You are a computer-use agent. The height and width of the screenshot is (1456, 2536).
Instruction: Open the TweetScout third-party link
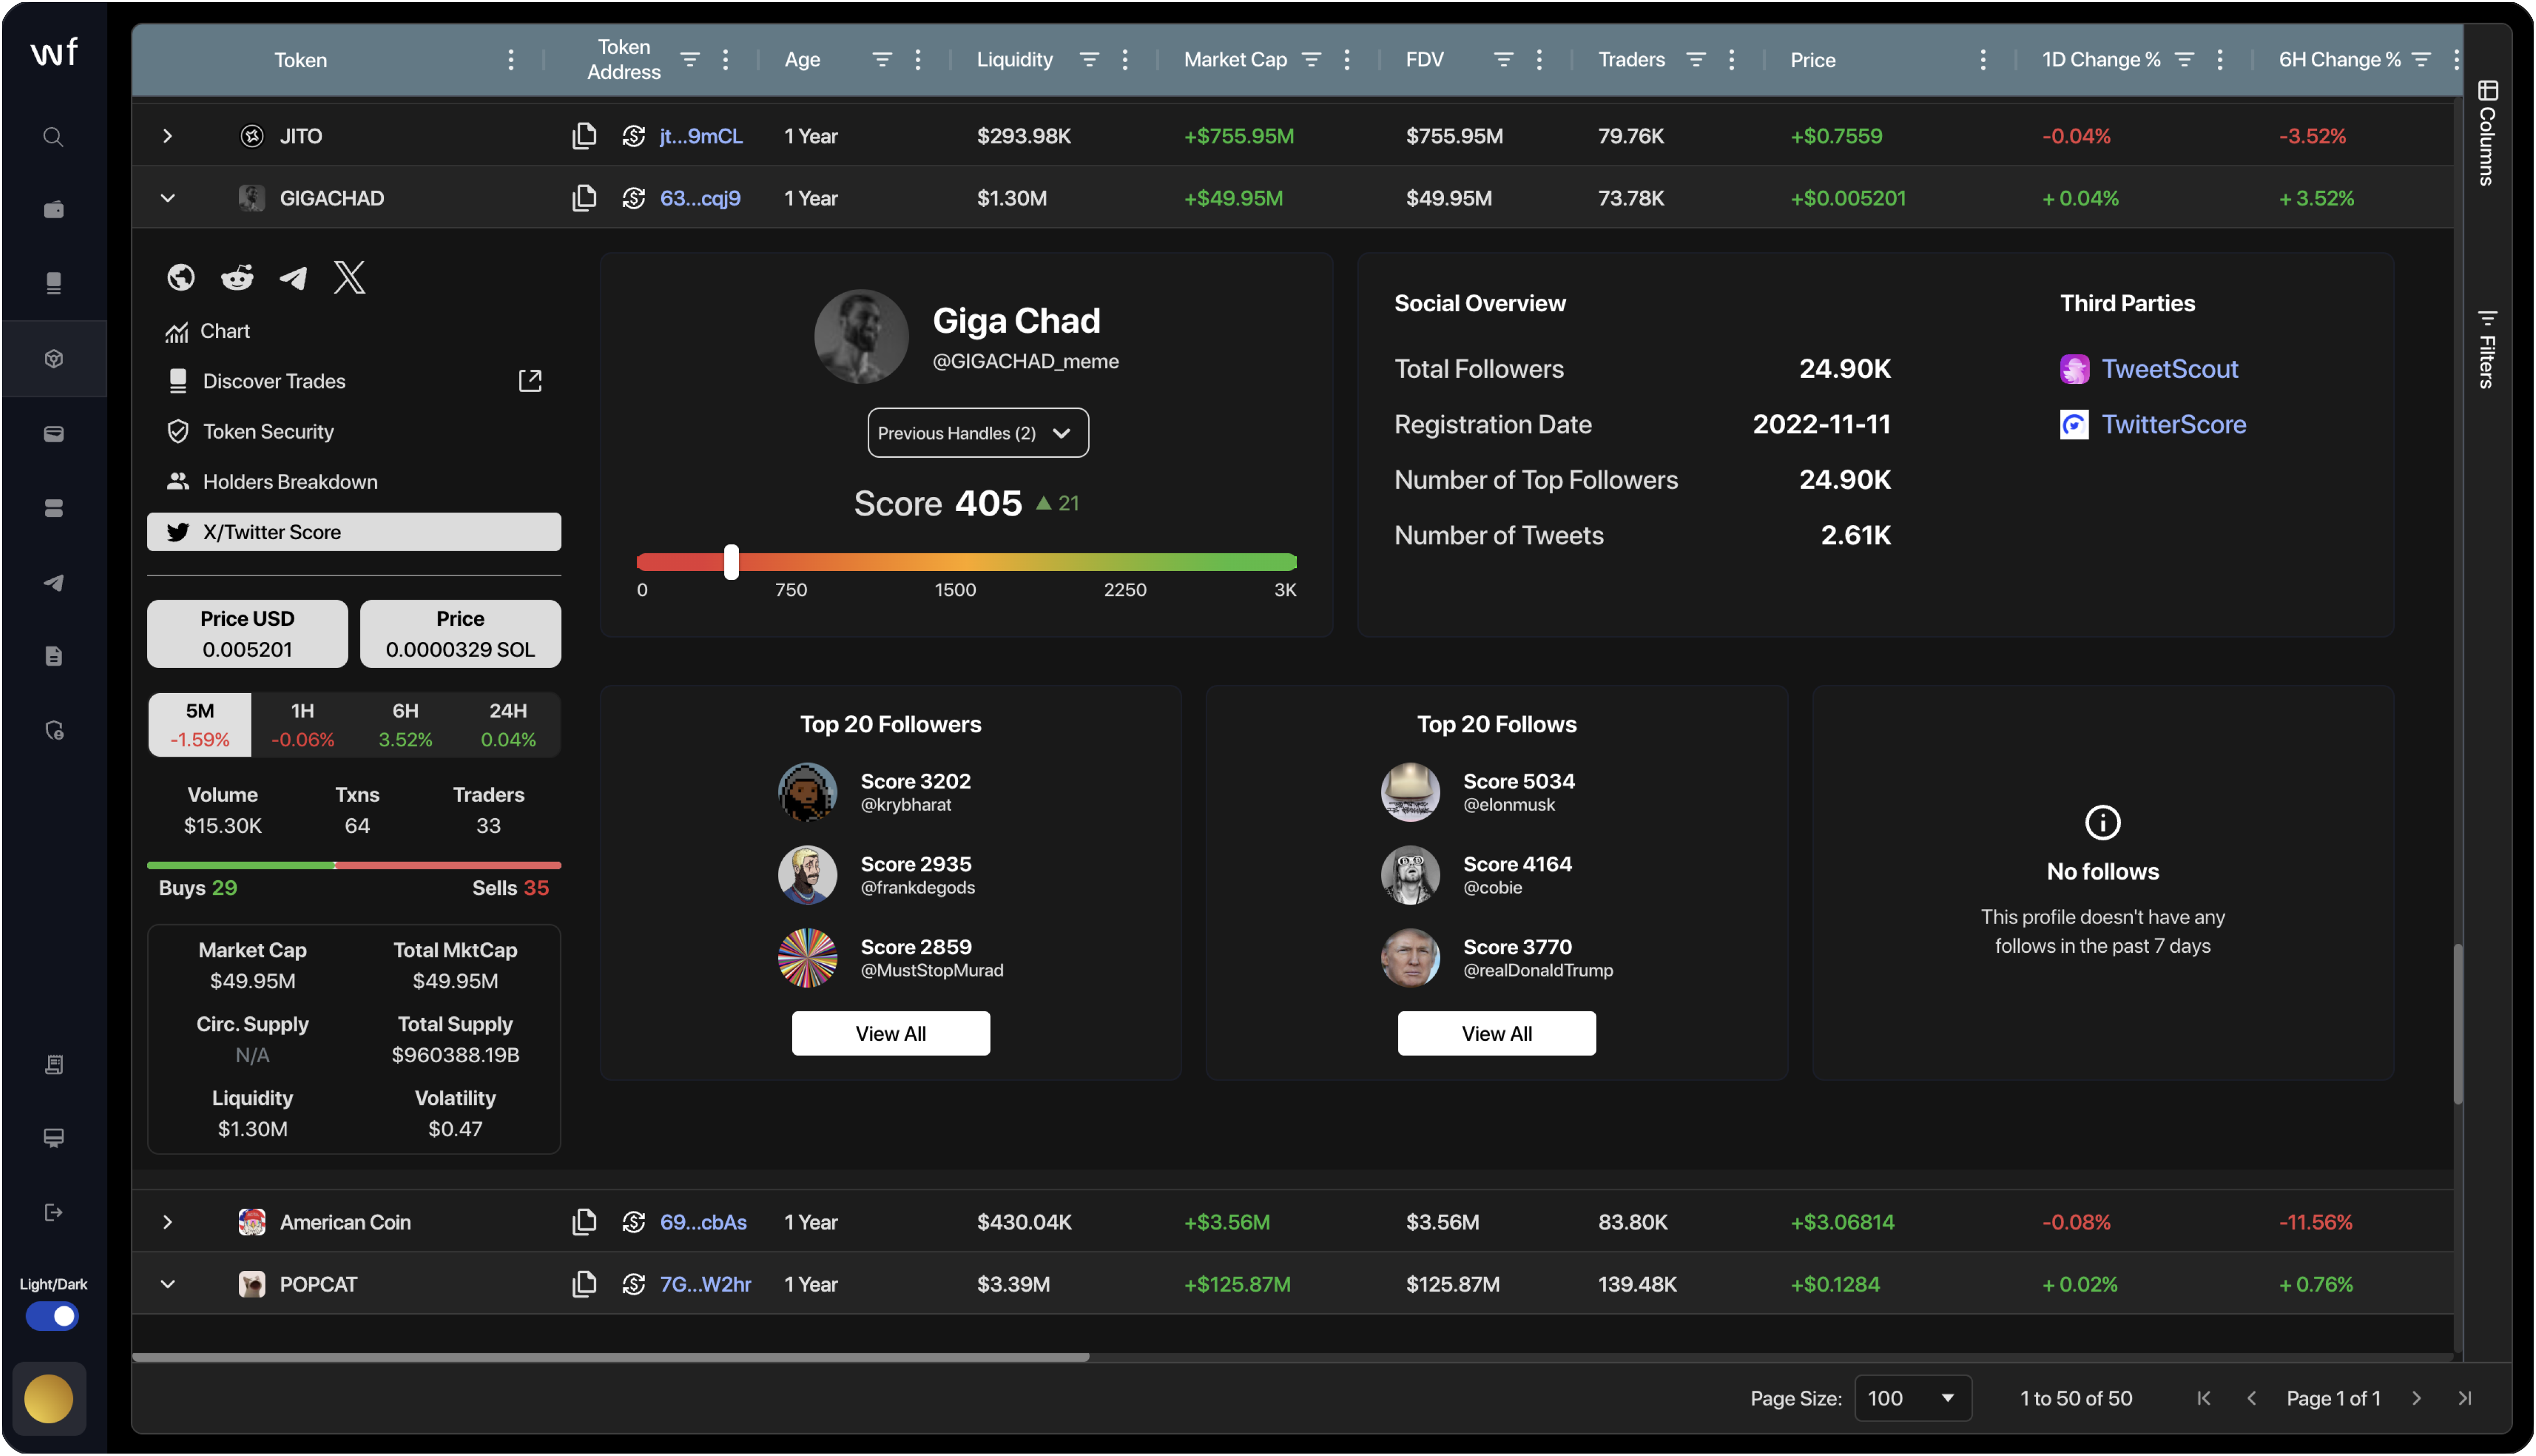2169,369
